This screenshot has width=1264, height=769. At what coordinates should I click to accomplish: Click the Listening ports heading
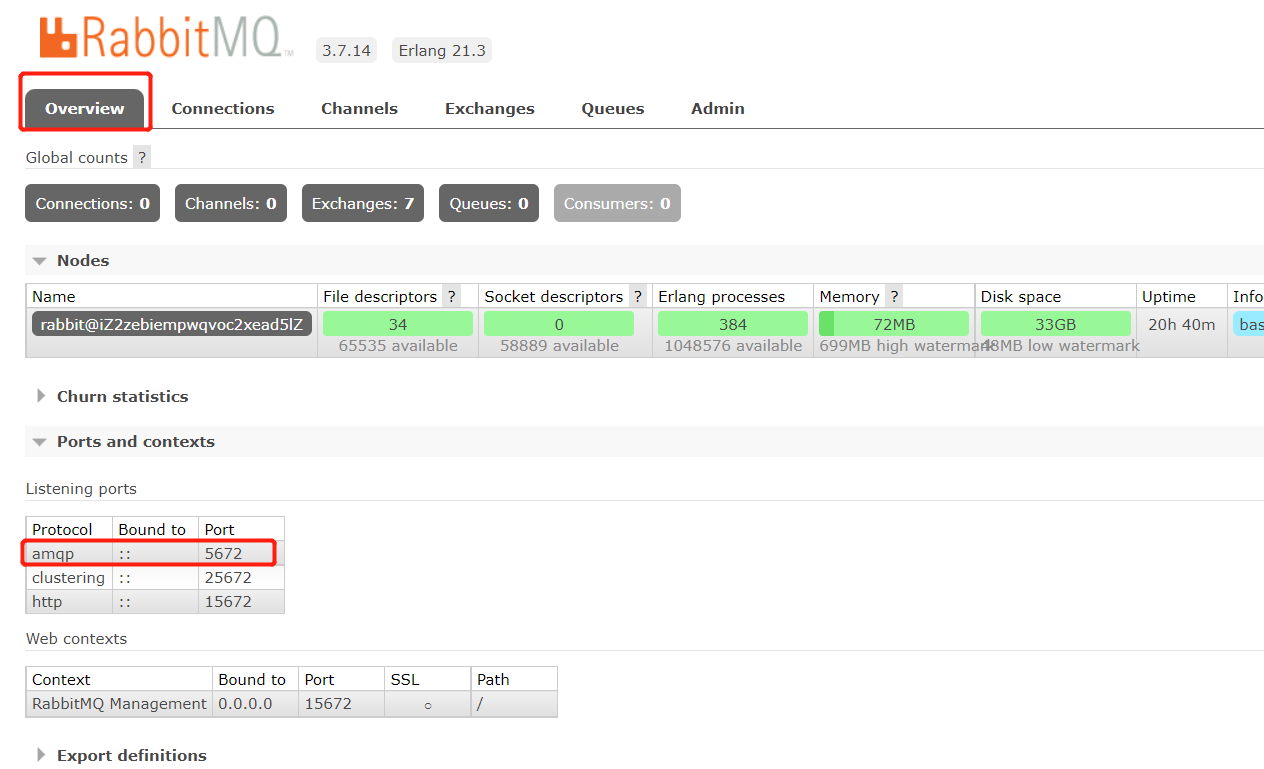tap(81, 489)
